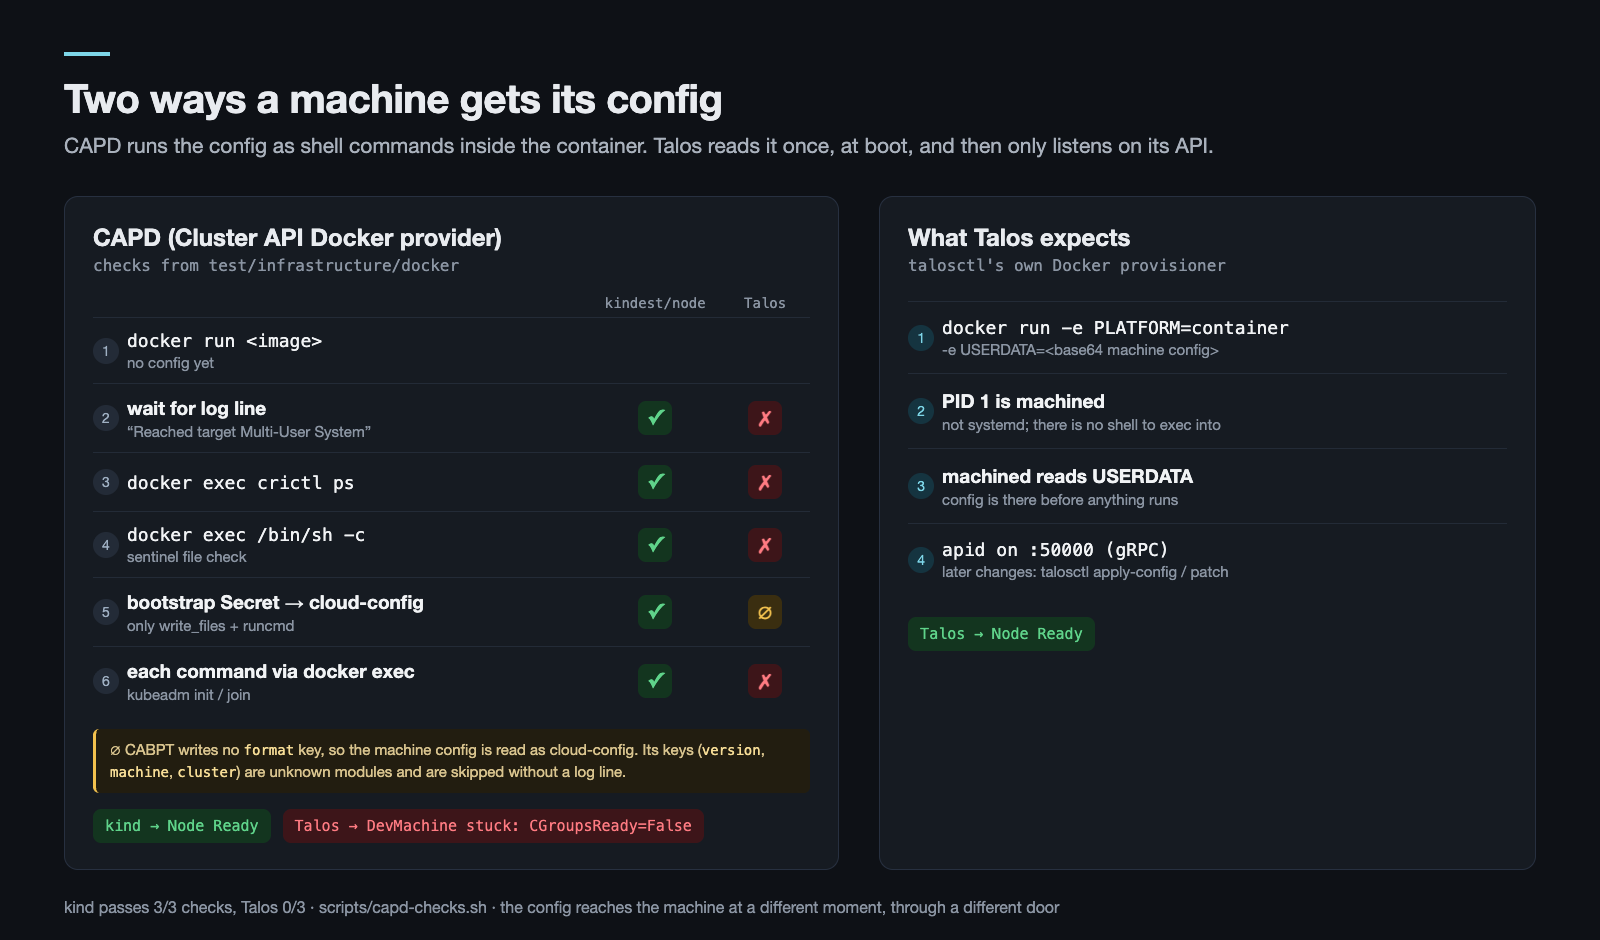Viewport: 1600px width, 940px height.
Task: Click the Talos DevMachine stuck CGroupsReady=False badge
Action: tap(493, 826)
